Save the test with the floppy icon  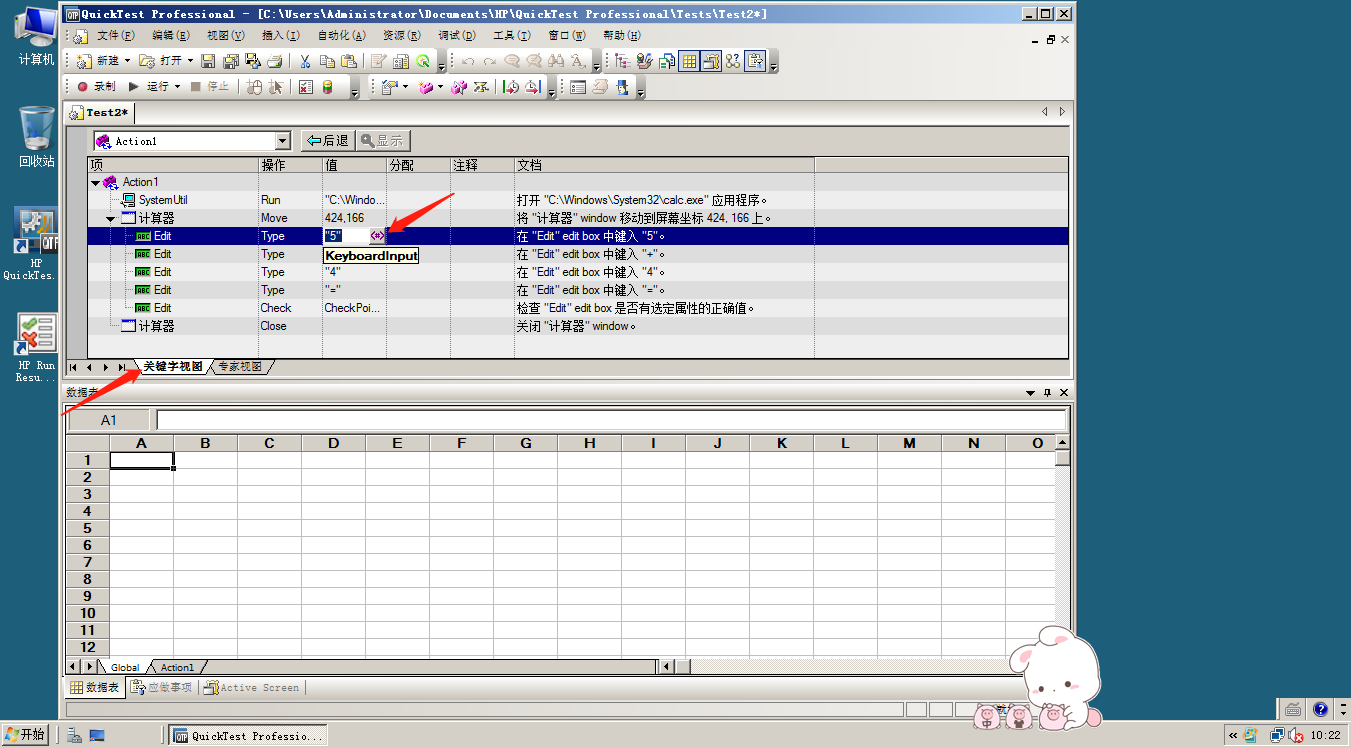pyautogui.click(x=208, y=61)
